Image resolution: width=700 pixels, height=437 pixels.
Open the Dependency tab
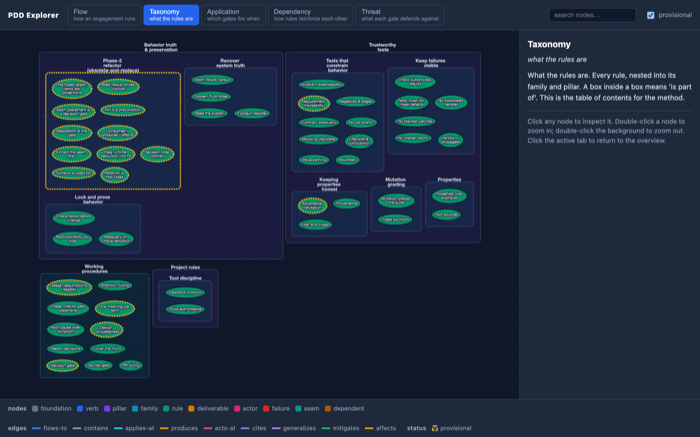pos(310,15)
